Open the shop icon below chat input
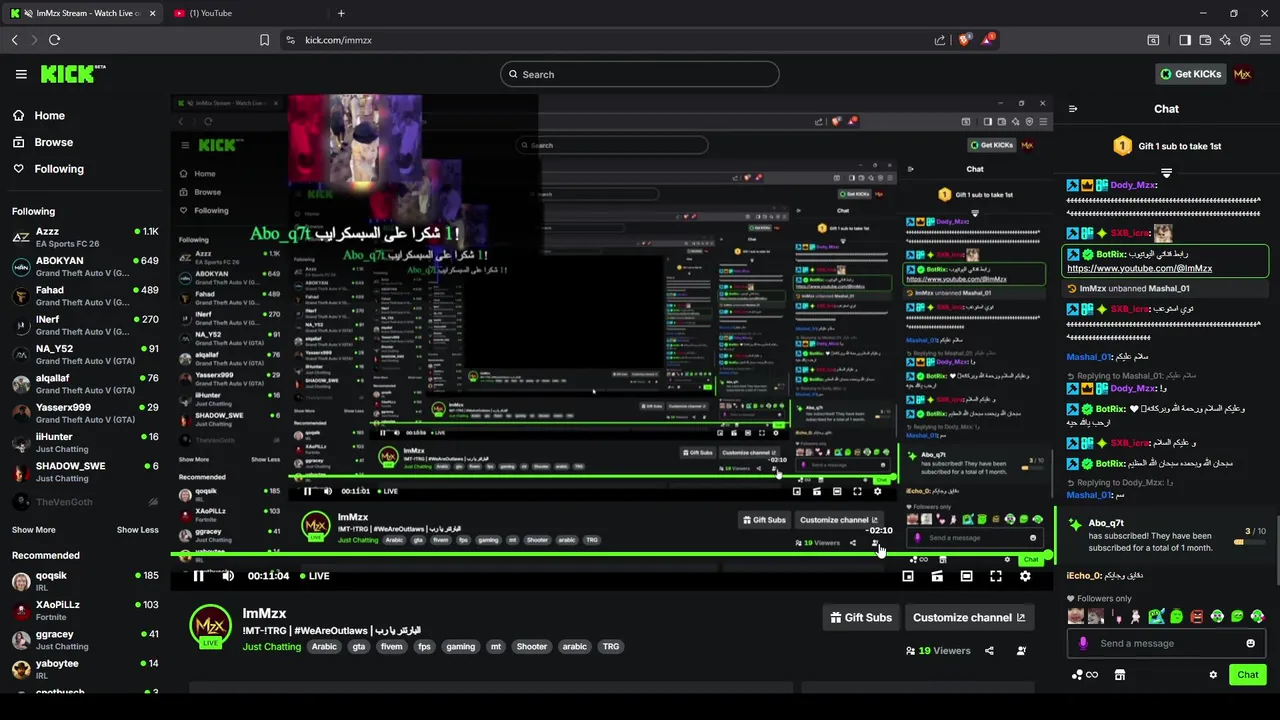 1120,675
